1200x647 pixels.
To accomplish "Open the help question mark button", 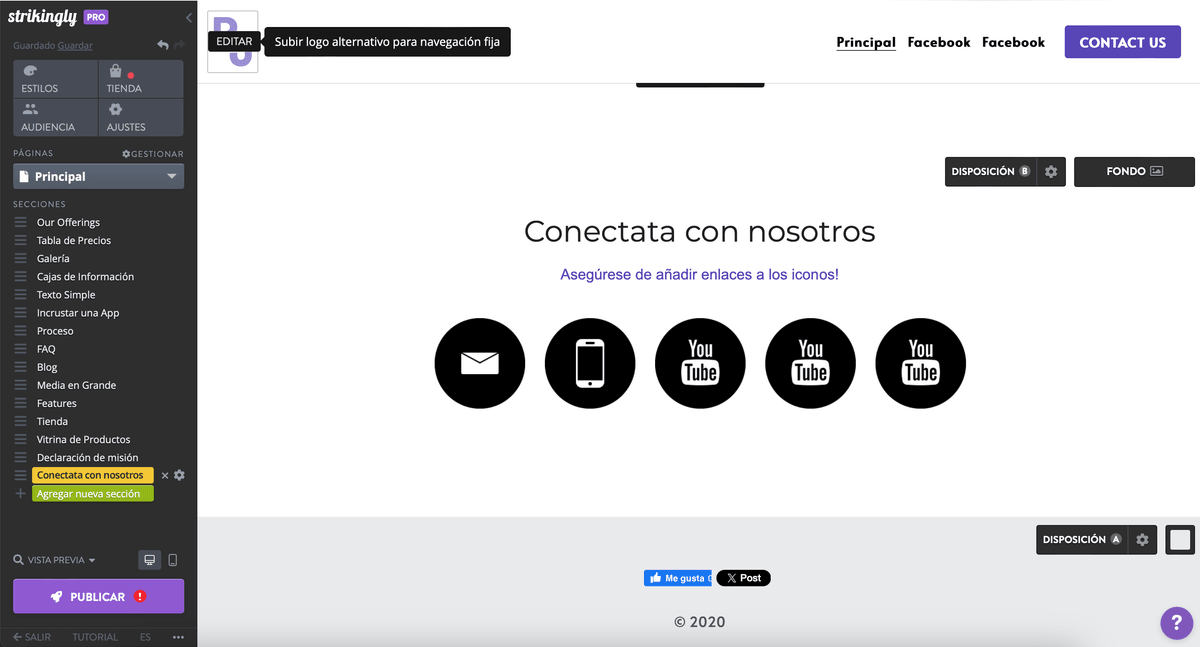I will 1177,622.
